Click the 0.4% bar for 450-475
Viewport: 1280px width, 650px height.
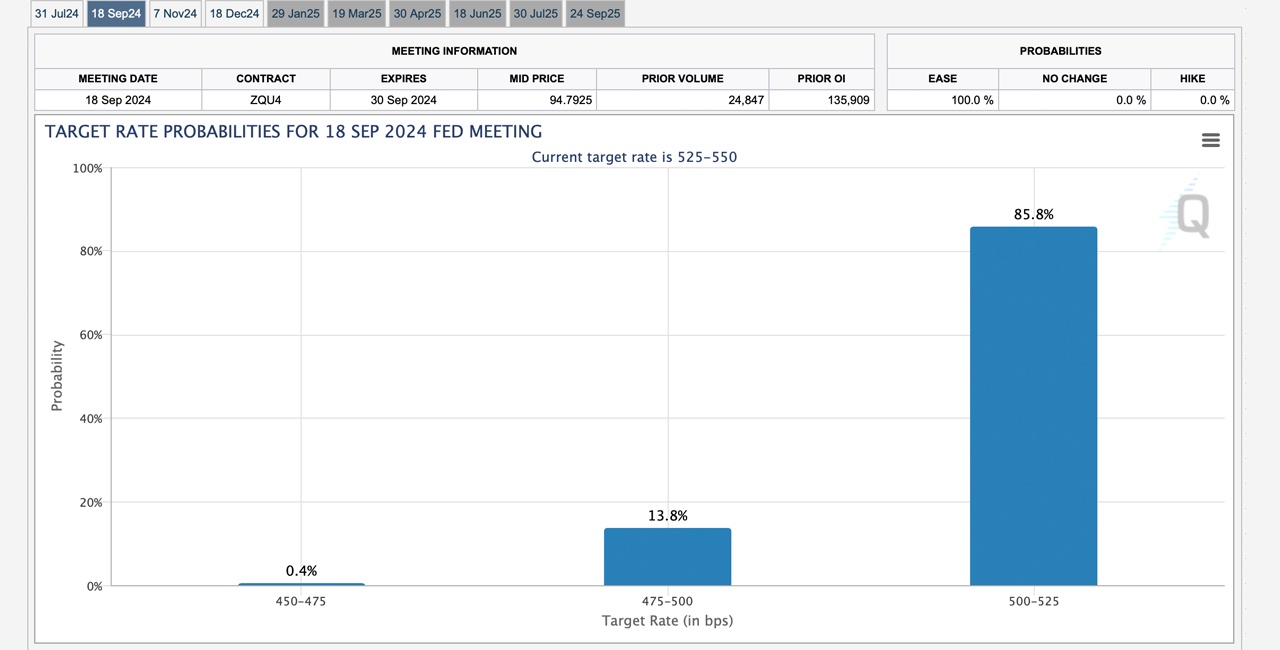[x=301, y=583]
